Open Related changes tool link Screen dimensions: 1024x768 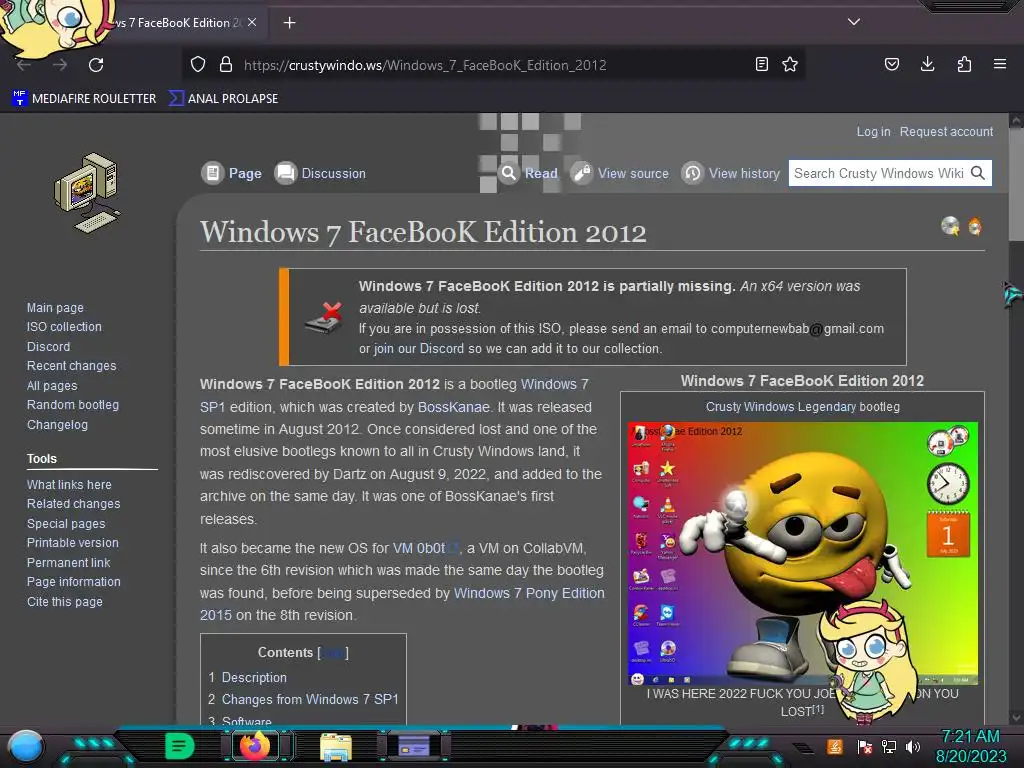73,504
